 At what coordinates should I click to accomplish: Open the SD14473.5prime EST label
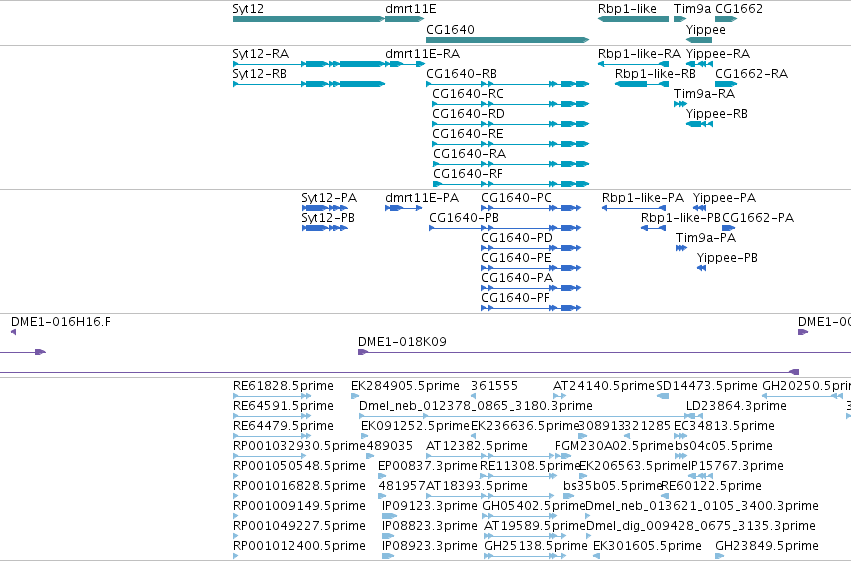[x=707, y=386]
